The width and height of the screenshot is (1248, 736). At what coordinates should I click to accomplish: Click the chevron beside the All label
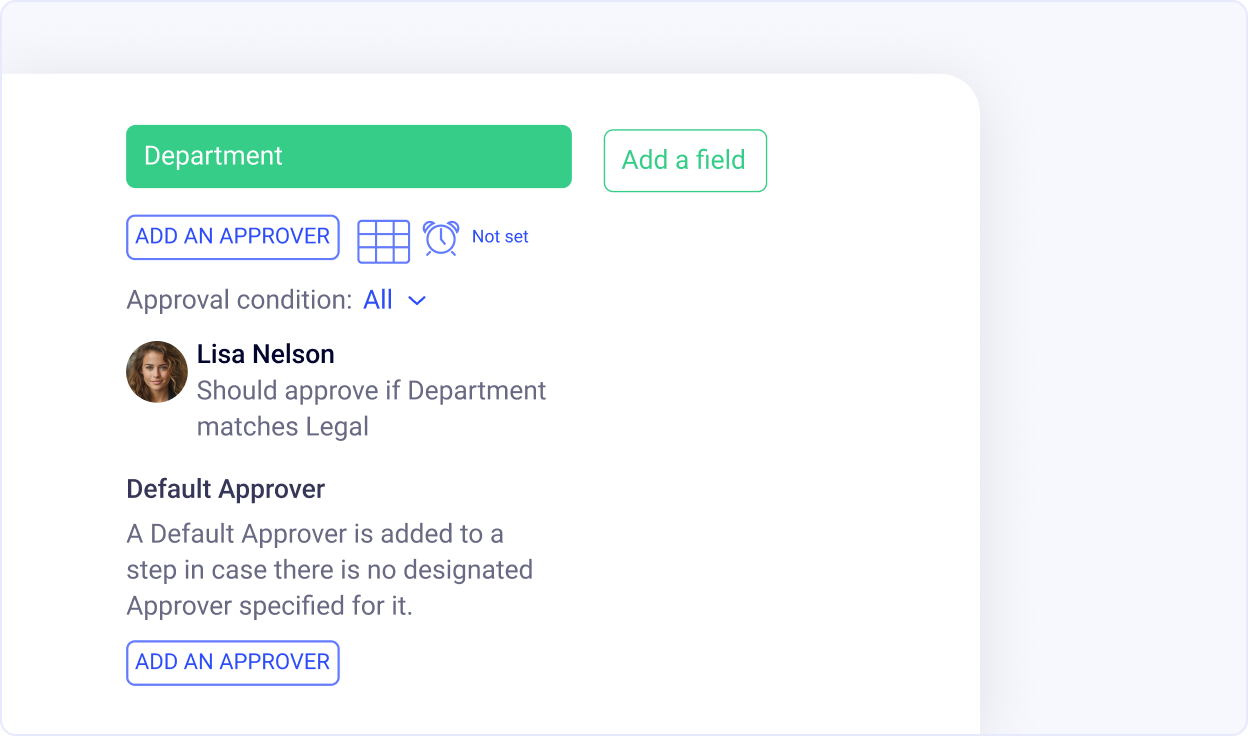tap(417, 301)
